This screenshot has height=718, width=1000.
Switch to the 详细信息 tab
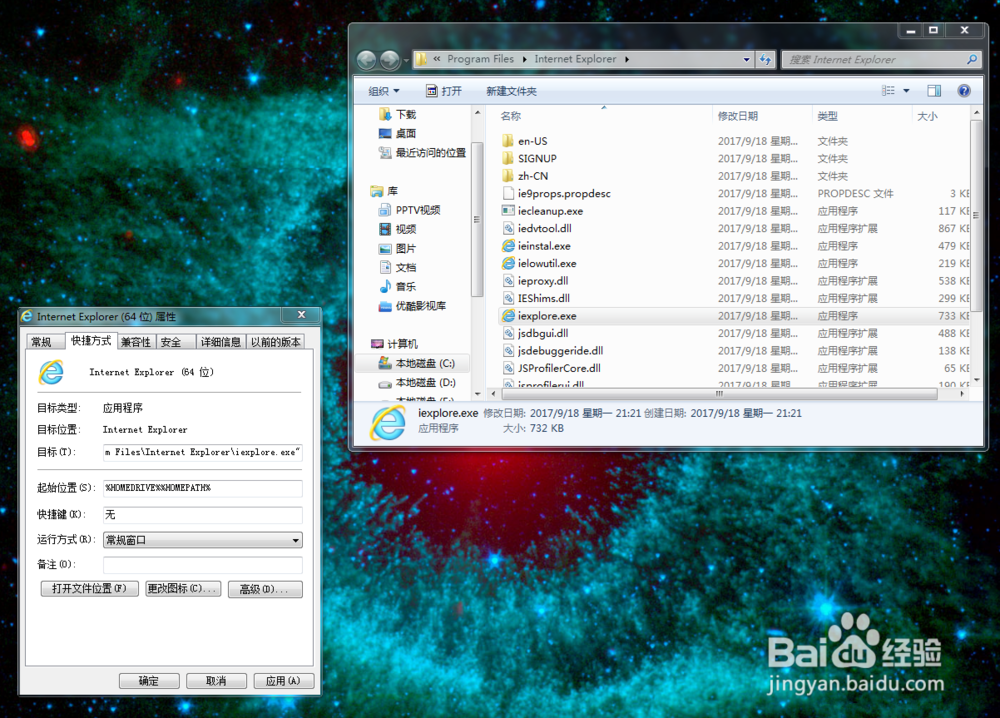(x=221, y=342)
